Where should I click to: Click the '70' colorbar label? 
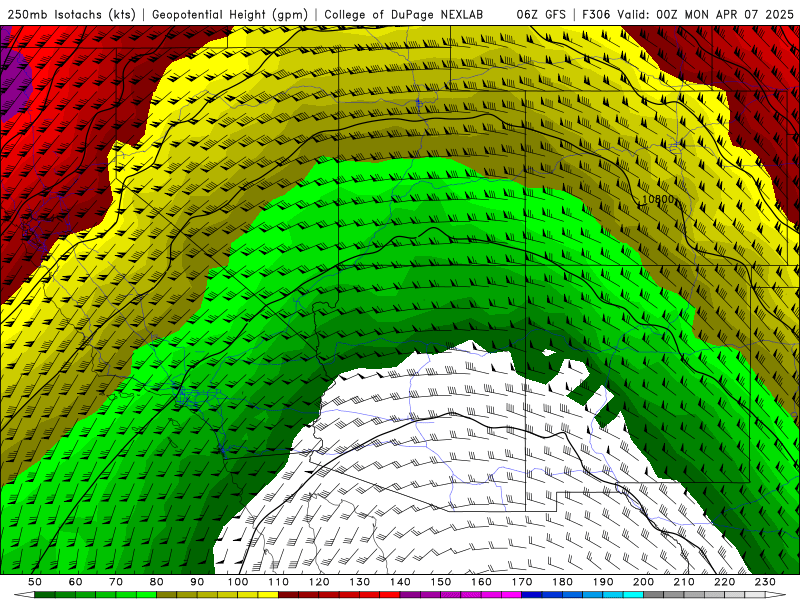point(116,582)
